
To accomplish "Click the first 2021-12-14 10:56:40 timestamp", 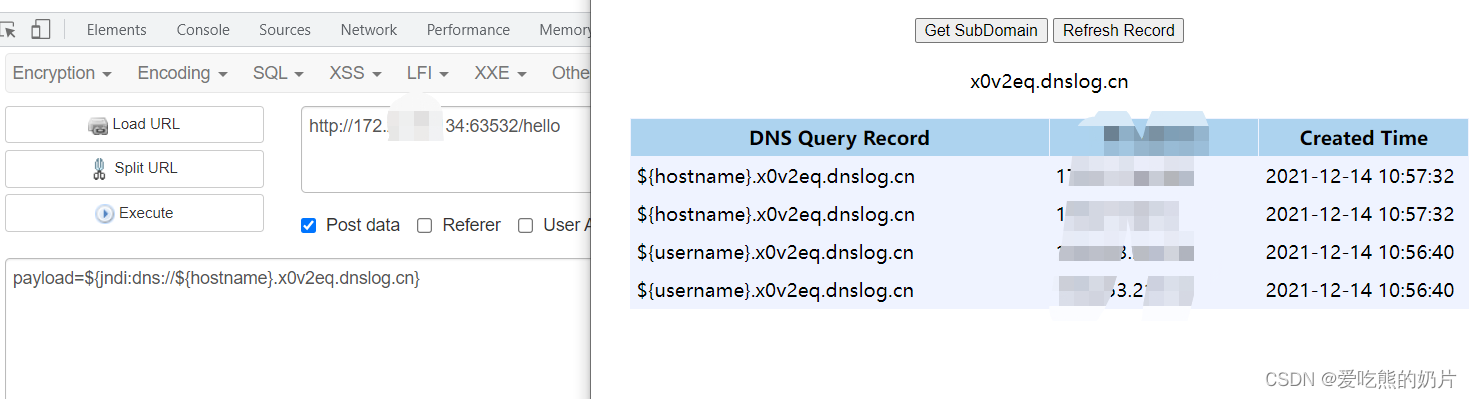I will coord(1359,253).
